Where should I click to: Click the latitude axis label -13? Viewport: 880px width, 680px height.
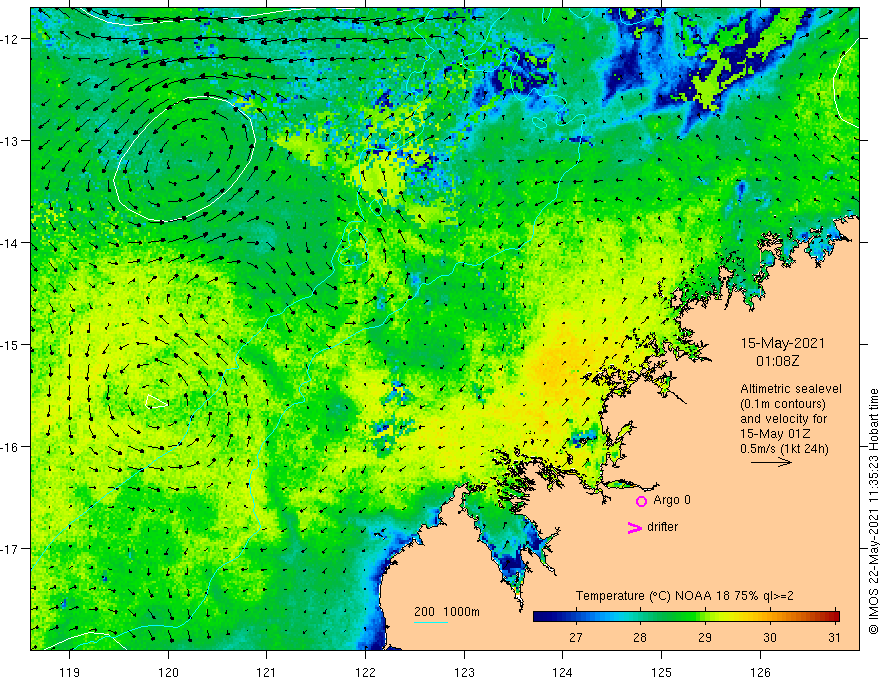click(10, 141)
